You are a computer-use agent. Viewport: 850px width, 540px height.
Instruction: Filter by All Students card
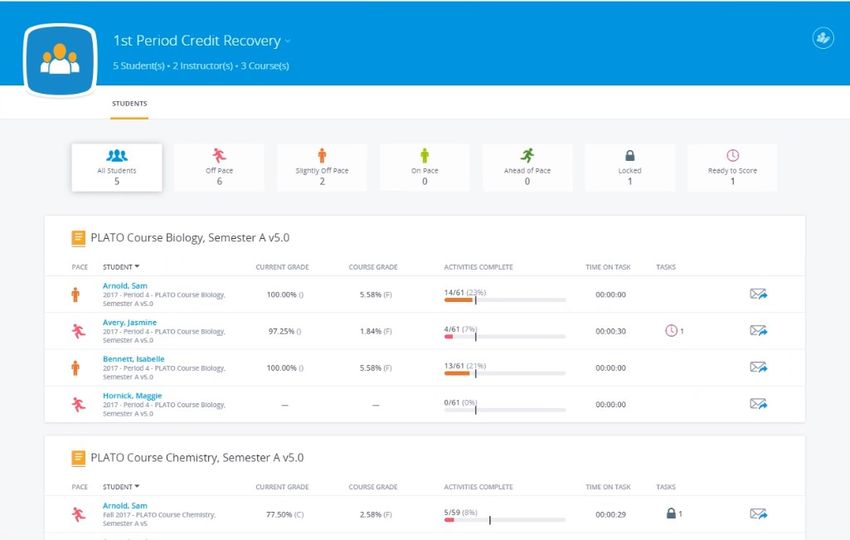coord(117,168)
